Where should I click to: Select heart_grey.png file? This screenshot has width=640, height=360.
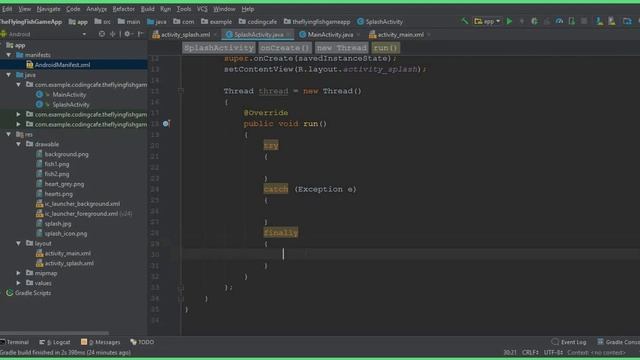[x=60, y=184]
